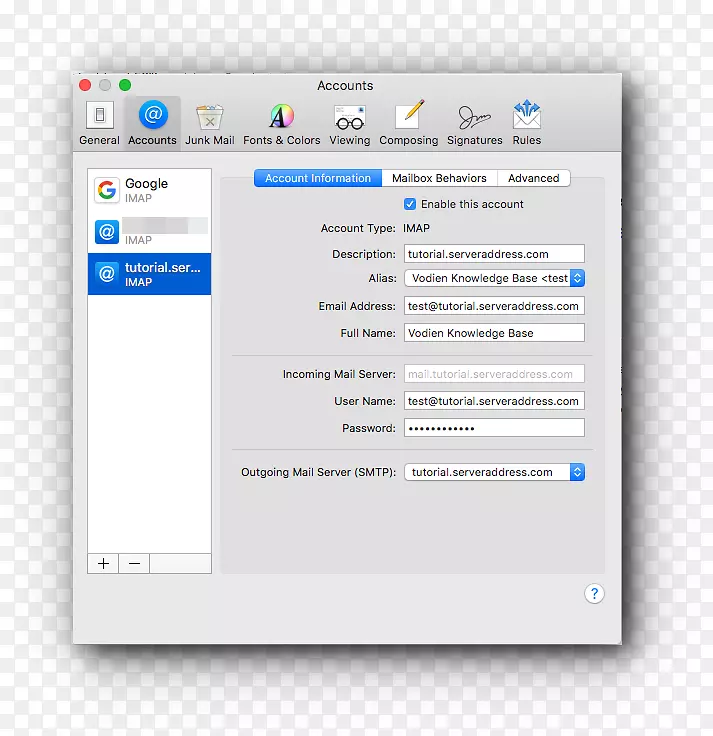Click the add account plus button
Image resolution: width=713 pixels, height=736 pixels.
(x=103, y=564)
